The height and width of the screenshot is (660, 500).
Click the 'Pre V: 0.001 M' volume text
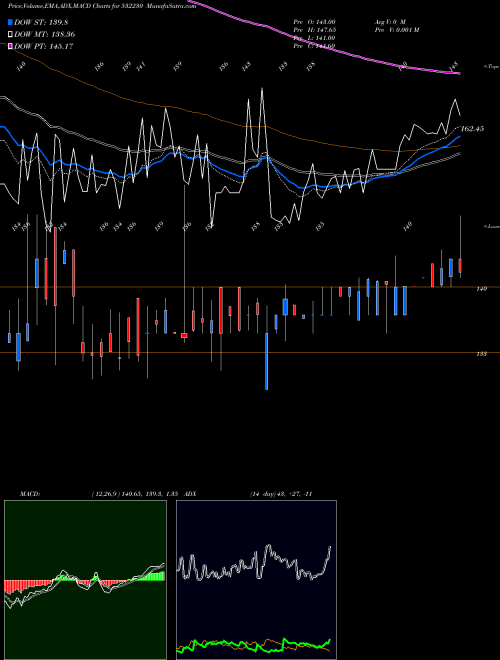pos(396,30)
